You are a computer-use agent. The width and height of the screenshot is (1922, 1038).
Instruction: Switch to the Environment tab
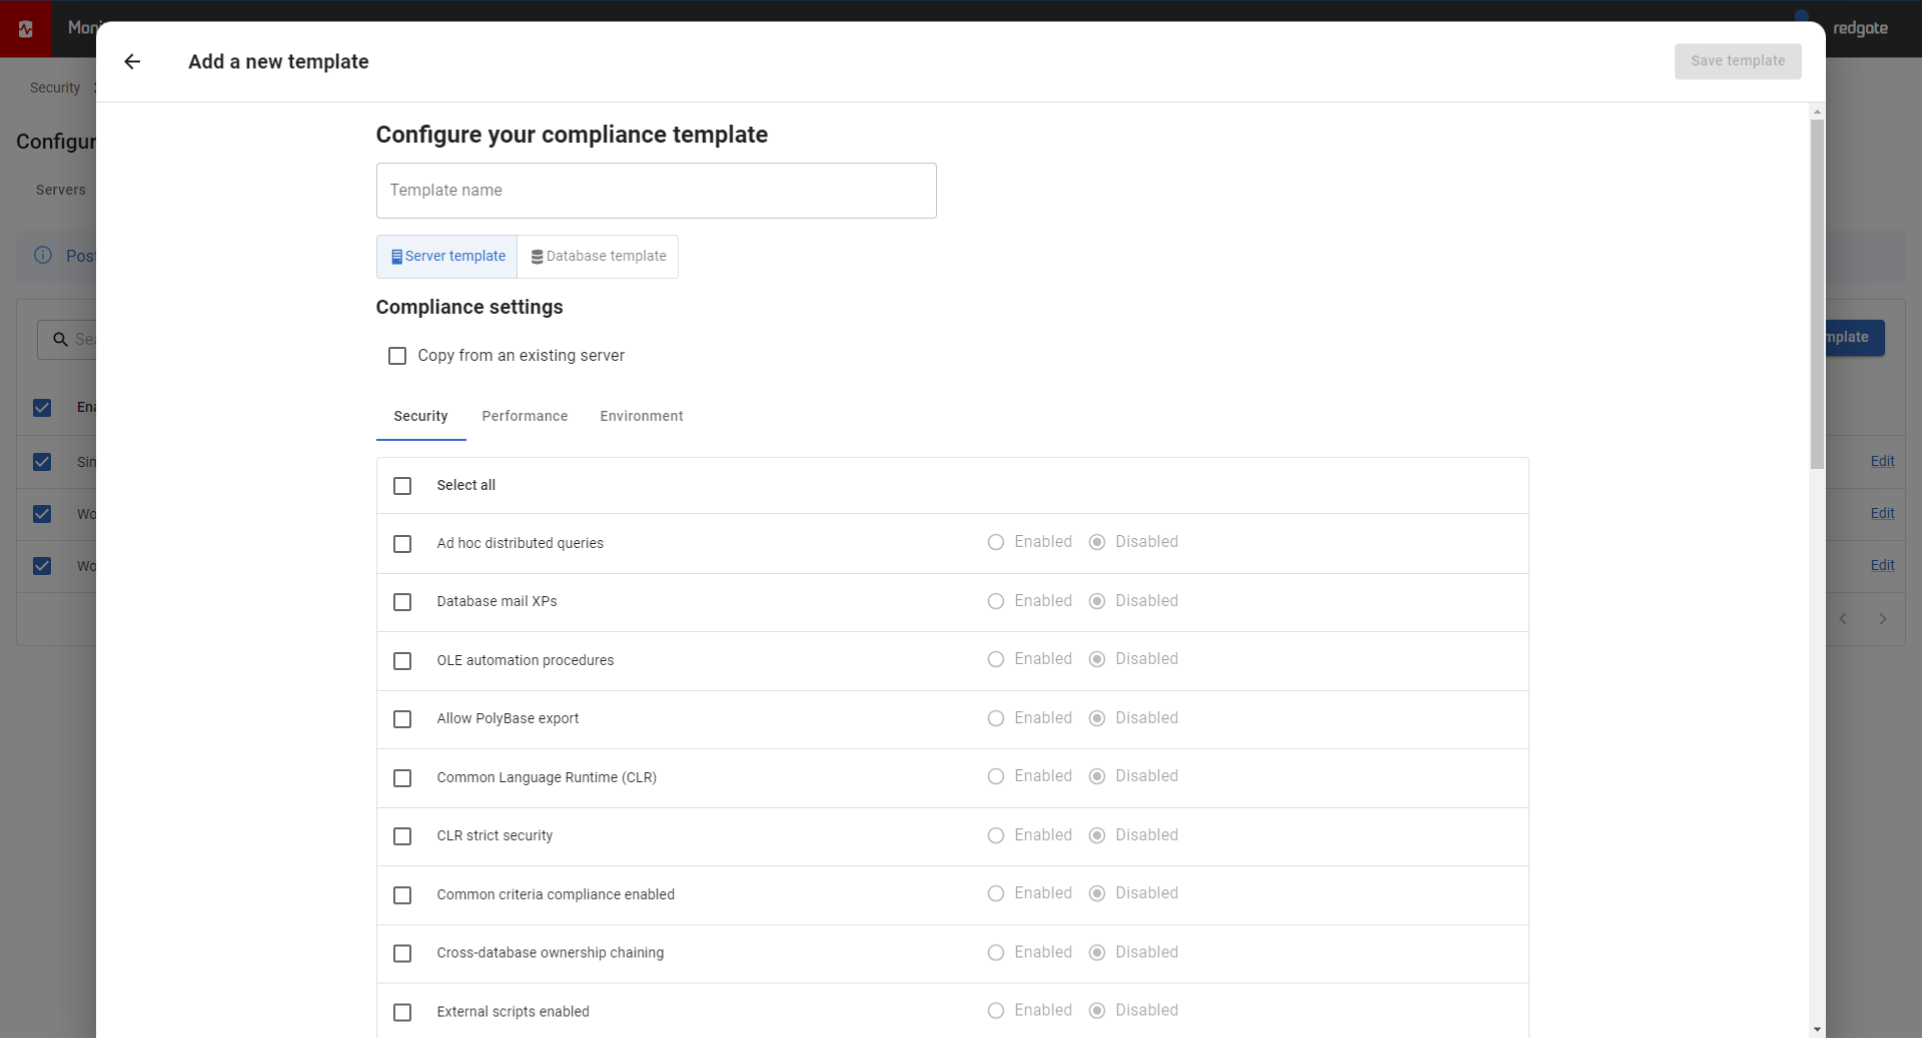coord(641,416)
